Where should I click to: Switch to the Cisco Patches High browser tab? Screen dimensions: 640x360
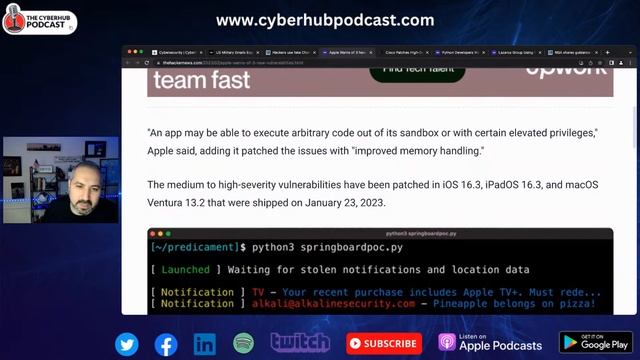click(x=403, y=52)
